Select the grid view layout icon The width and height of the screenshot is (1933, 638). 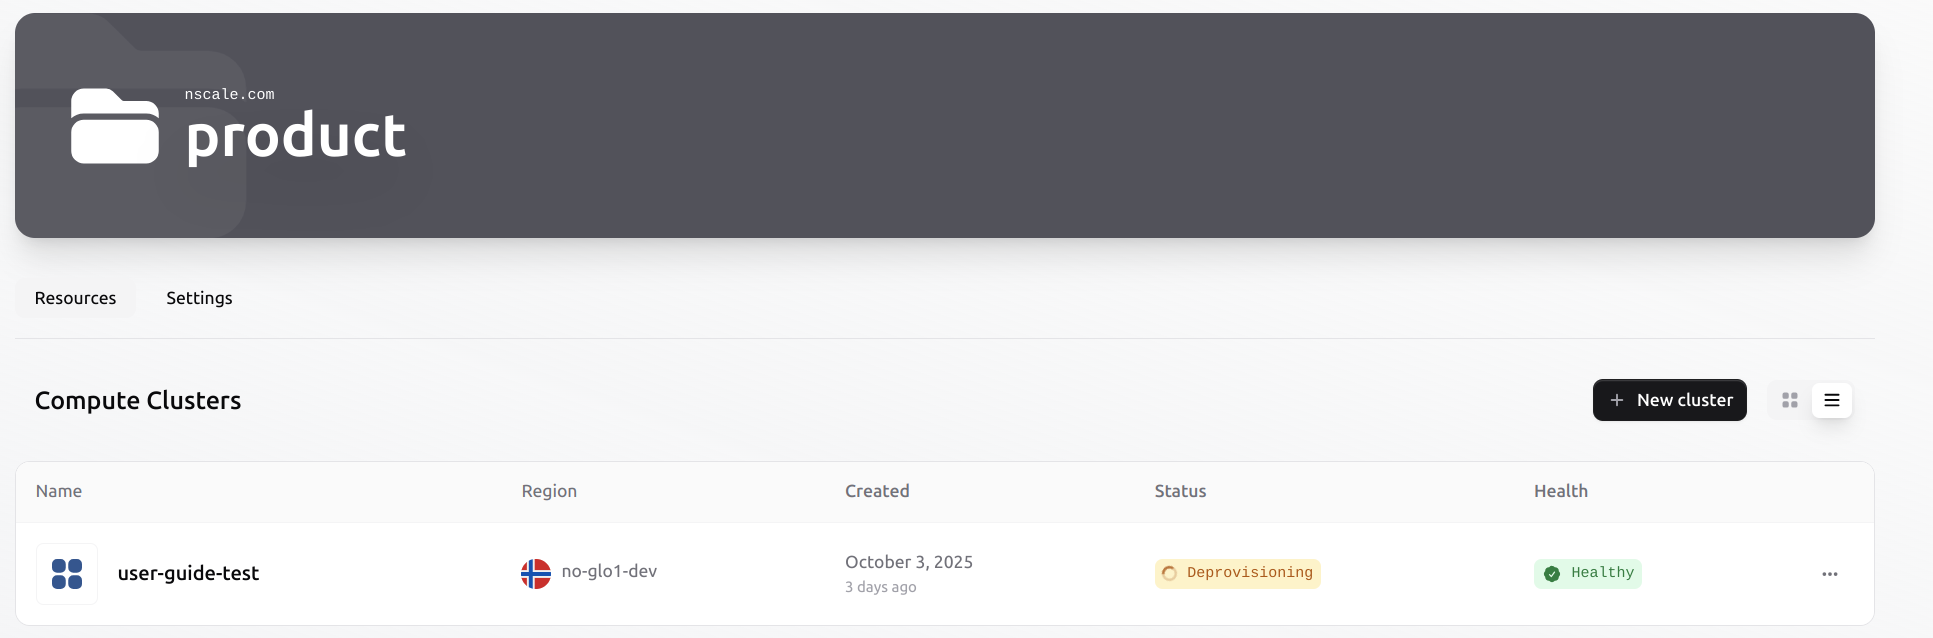(x=1789, y=400)
